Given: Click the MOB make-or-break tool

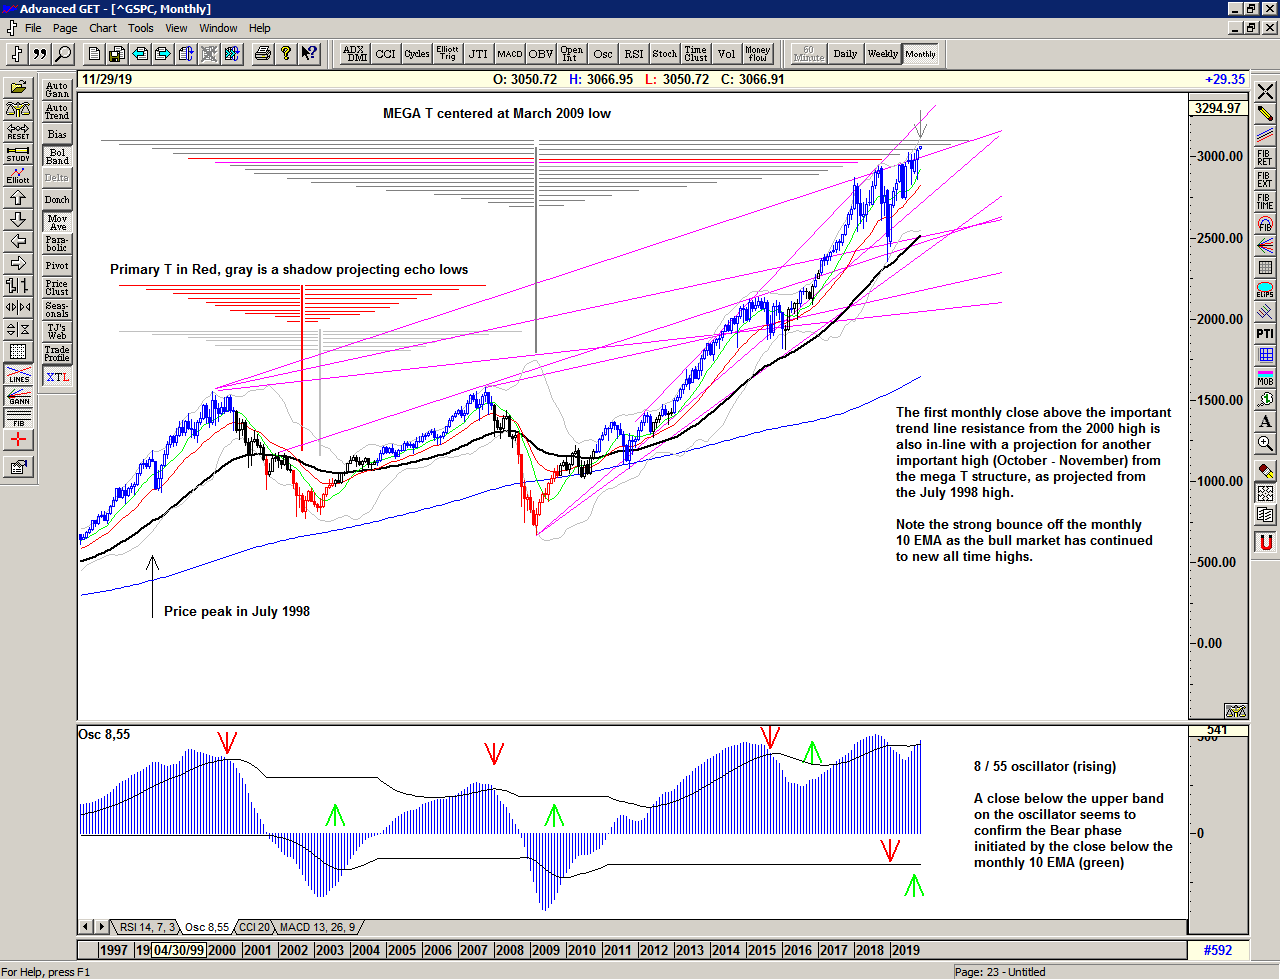Looking at the screenshot, I should pos(1265,377).
